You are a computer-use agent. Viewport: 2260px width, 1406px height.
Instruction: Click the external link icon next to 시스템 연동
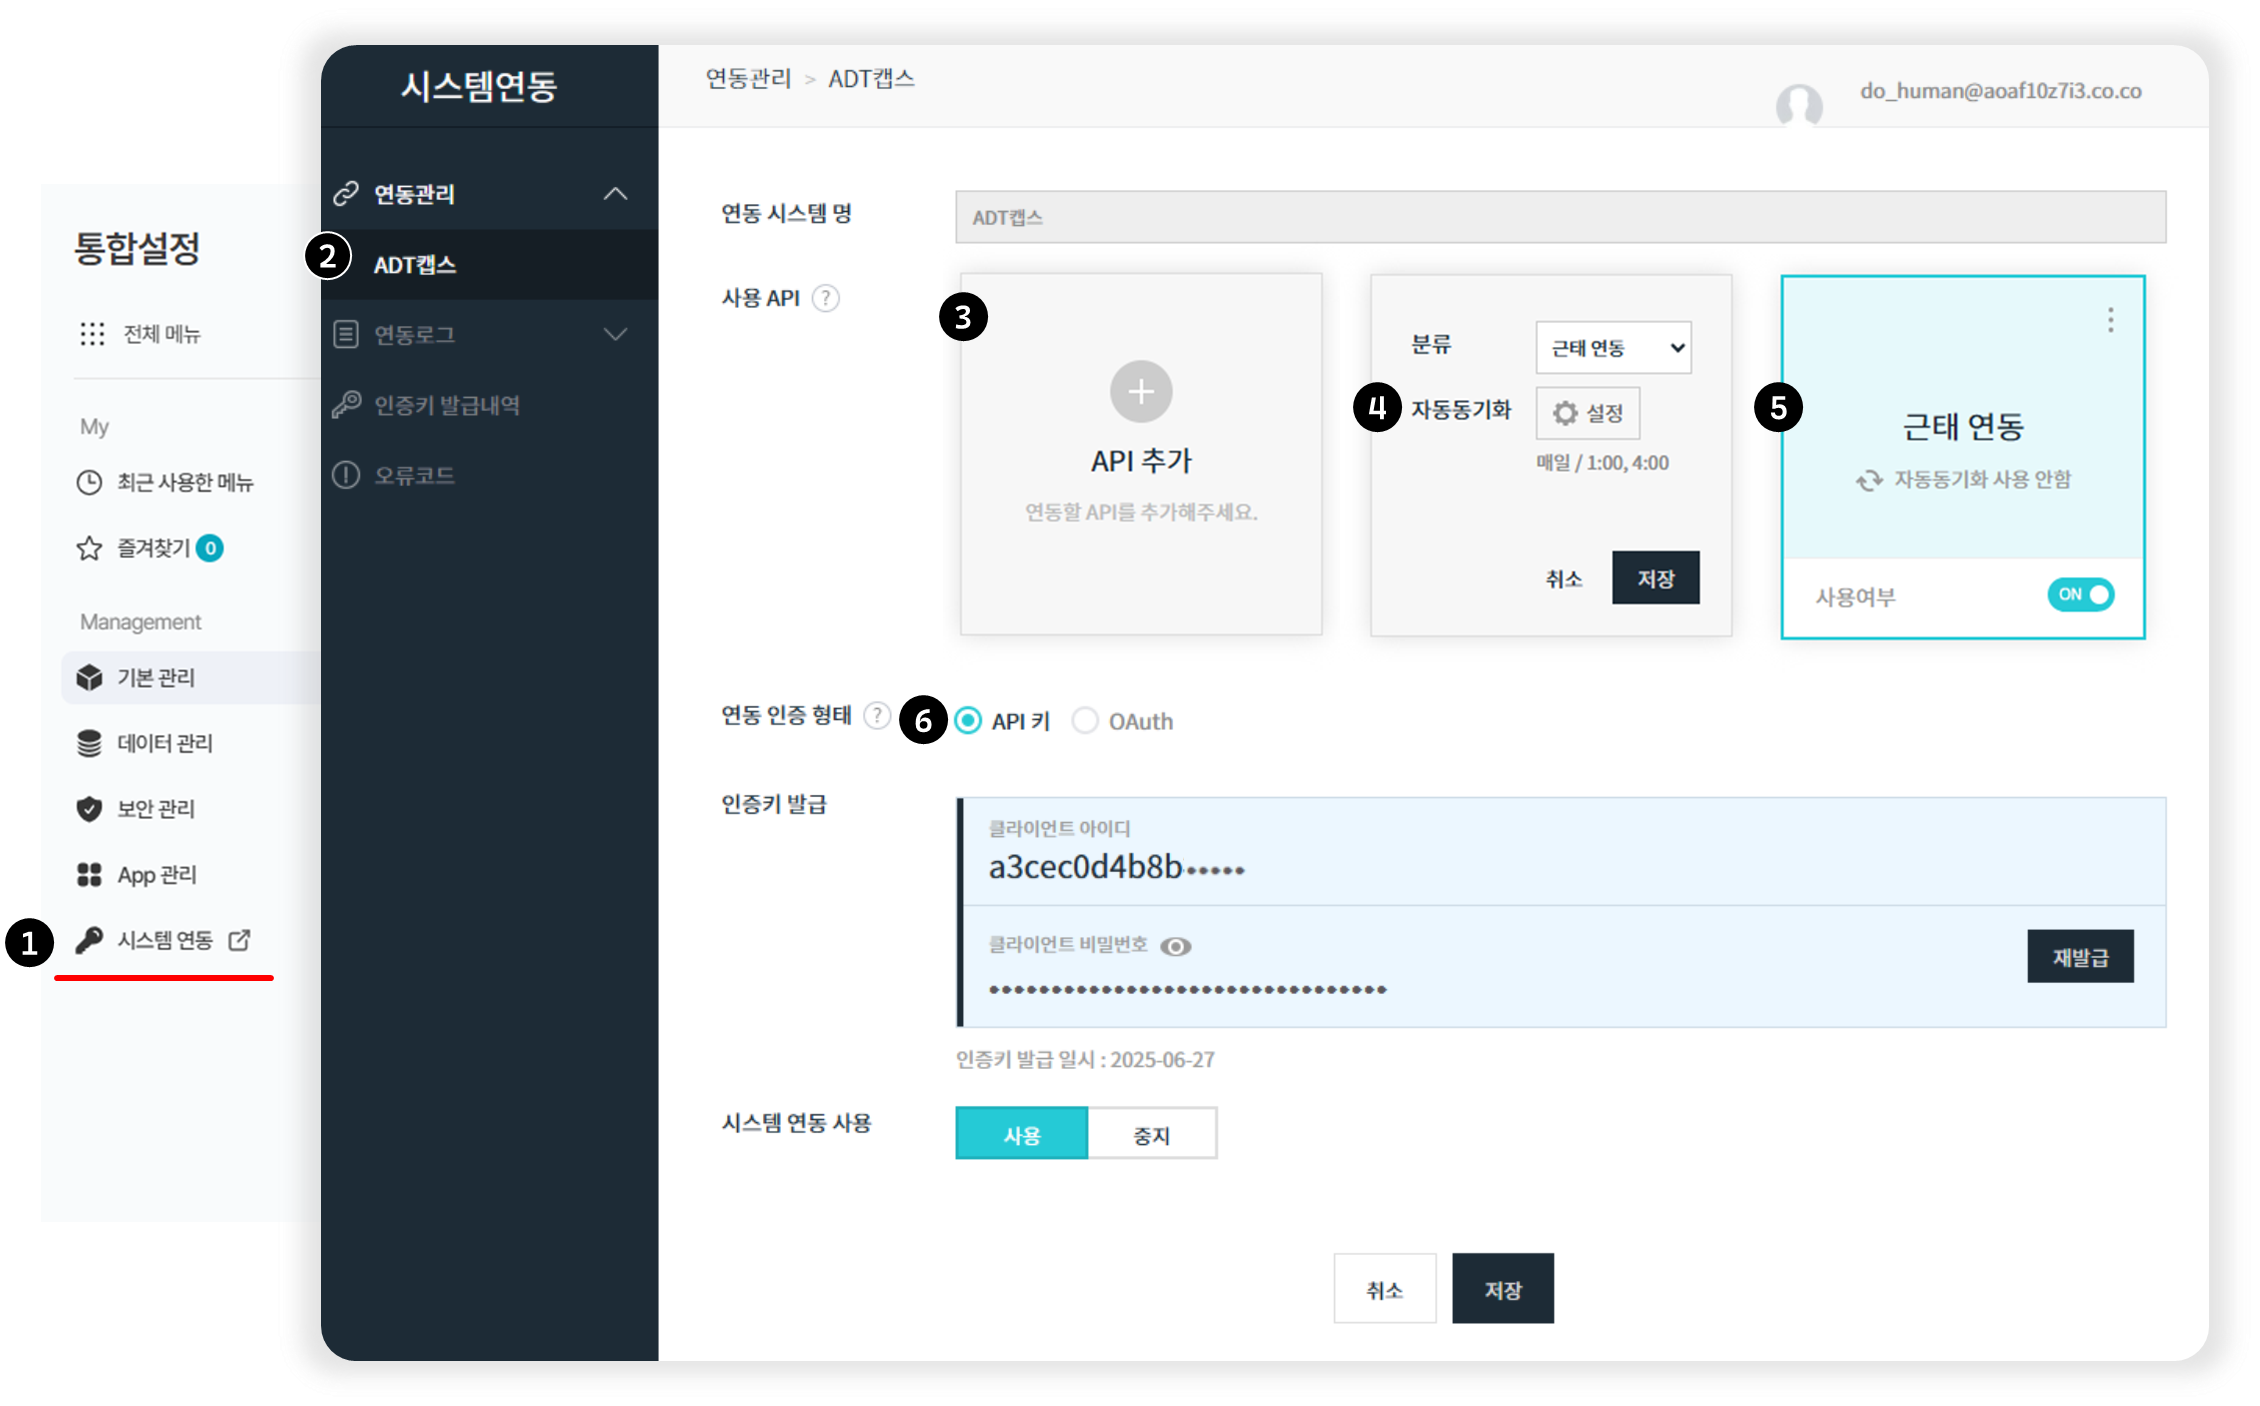tap(240, 940)
